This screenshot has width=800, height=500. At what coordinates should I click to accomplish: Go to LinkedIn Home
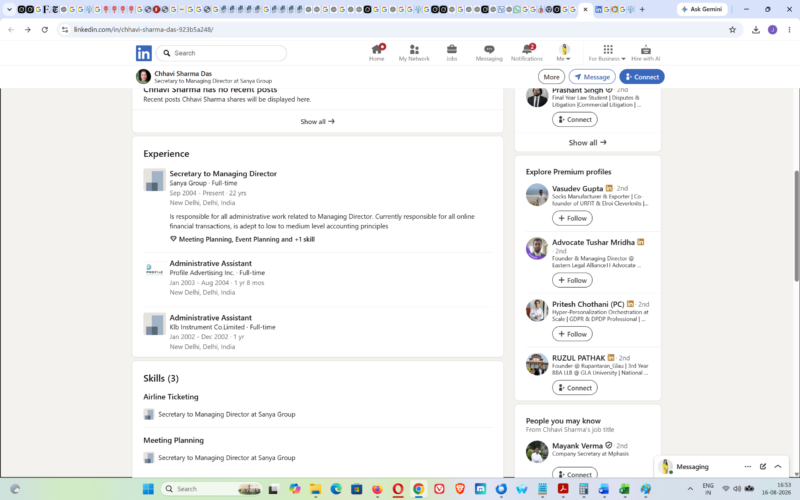click(x=377, y=53)
